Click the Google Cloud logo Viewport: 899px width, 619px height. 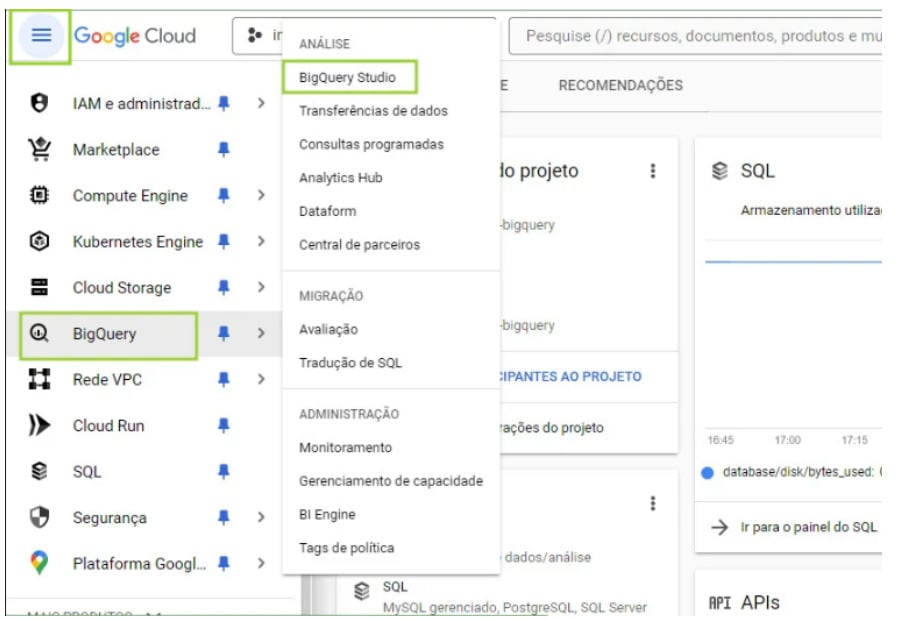[135, 36]
